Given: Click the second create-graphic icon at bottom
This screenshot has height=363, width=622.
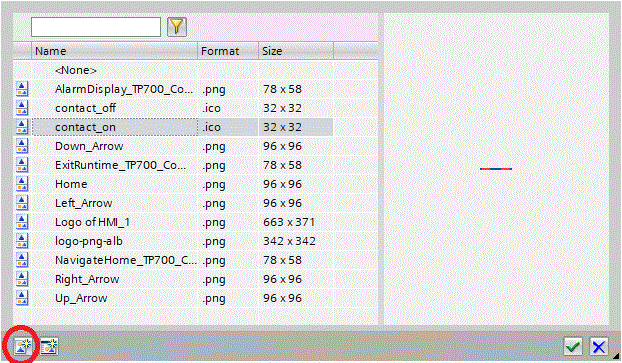Looking at the screenshot, I should click(x=49, y=346).
